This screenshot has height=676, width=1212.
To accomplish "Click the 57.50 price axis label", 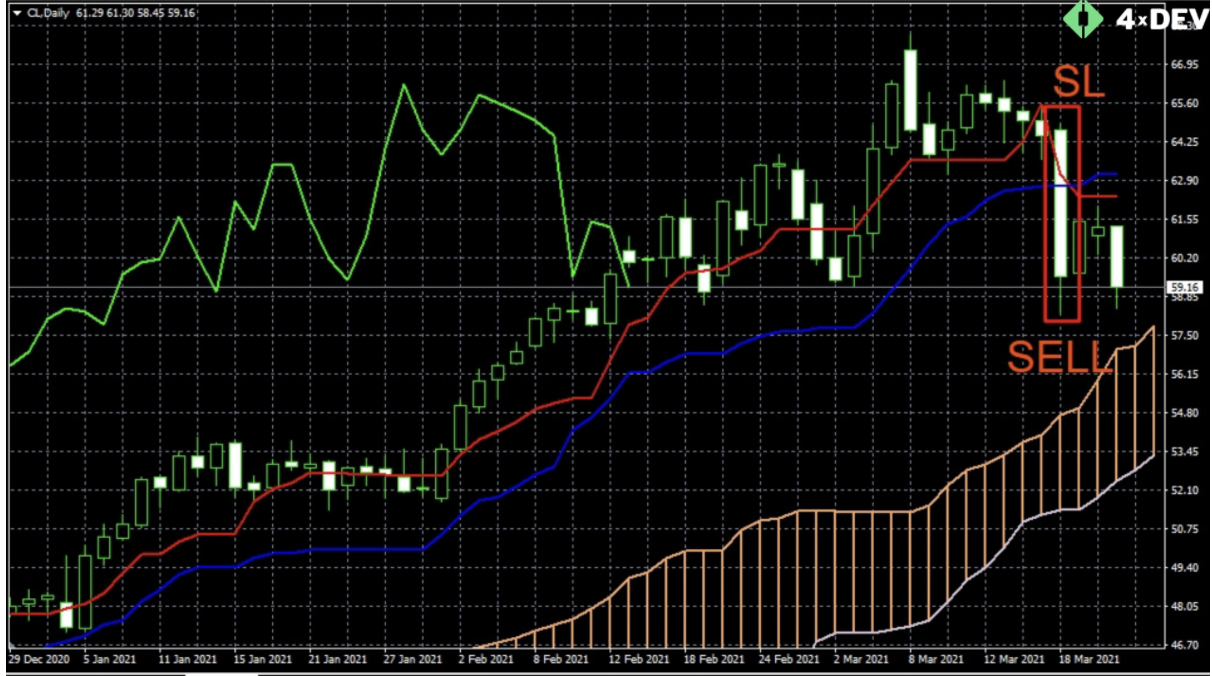I will 1184,336.
